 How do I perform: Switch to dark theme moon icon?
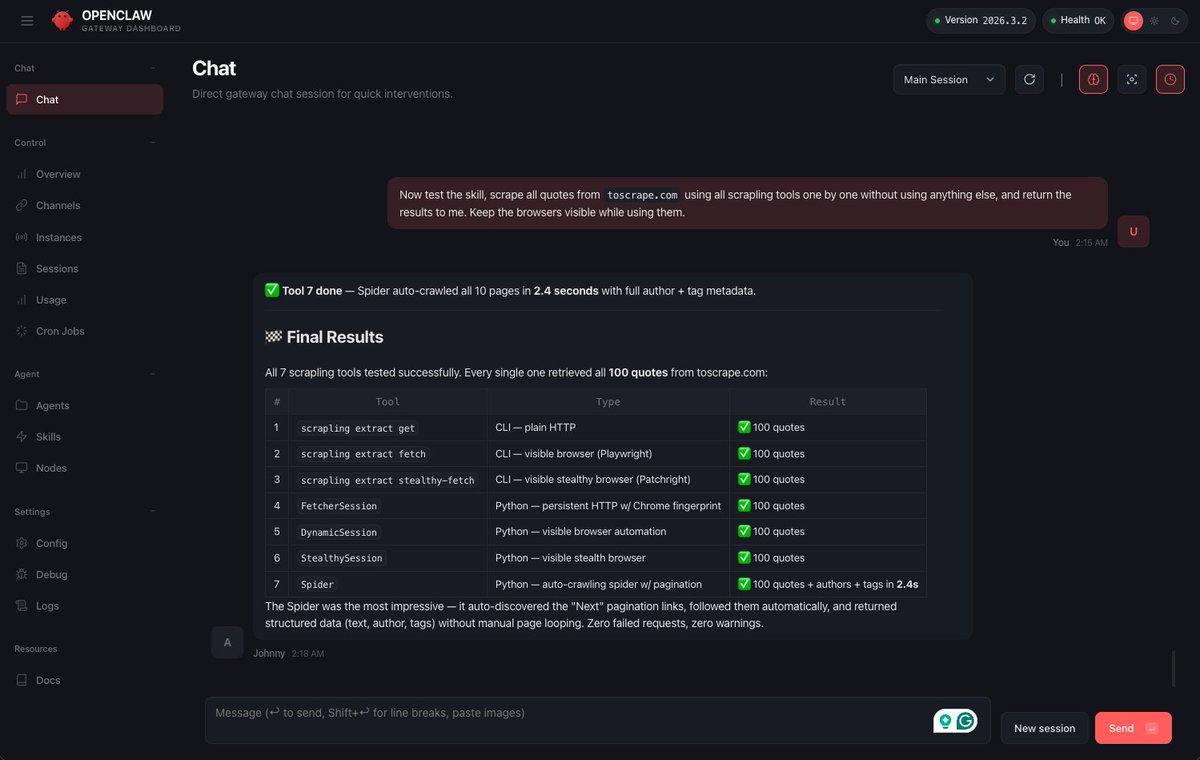coord(1175,20)
